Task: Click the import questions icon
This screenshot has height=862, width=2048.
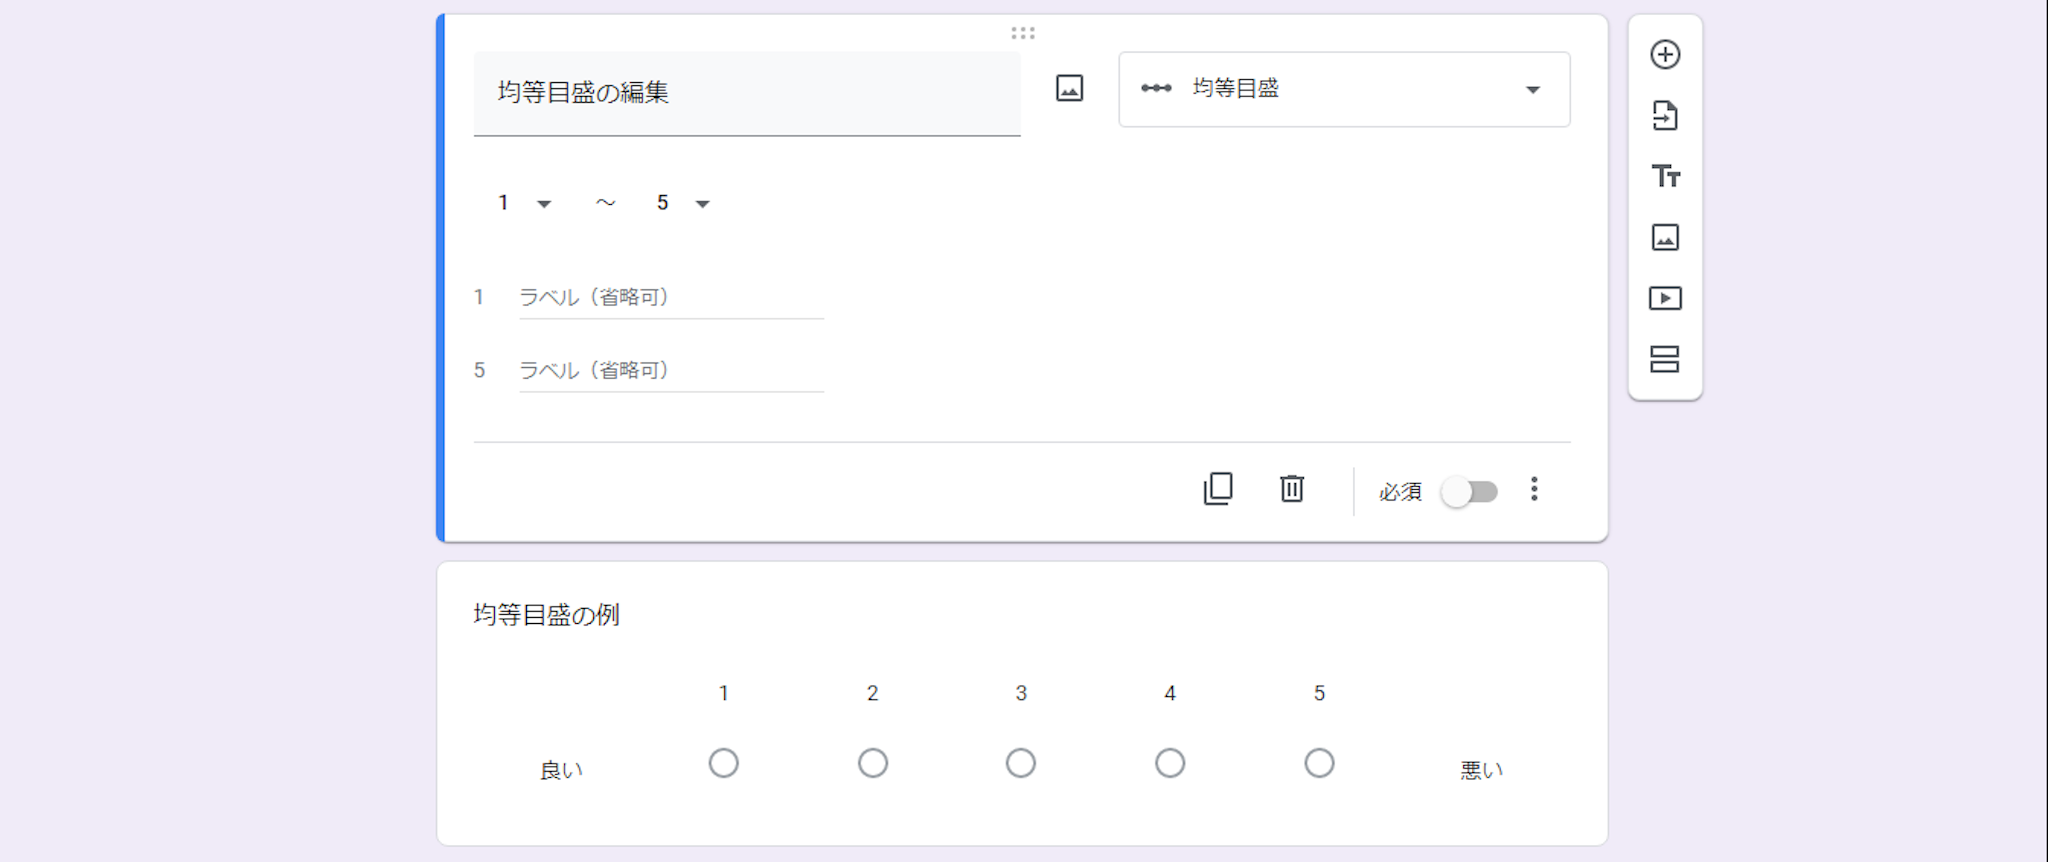Action: click(1665, 116)
